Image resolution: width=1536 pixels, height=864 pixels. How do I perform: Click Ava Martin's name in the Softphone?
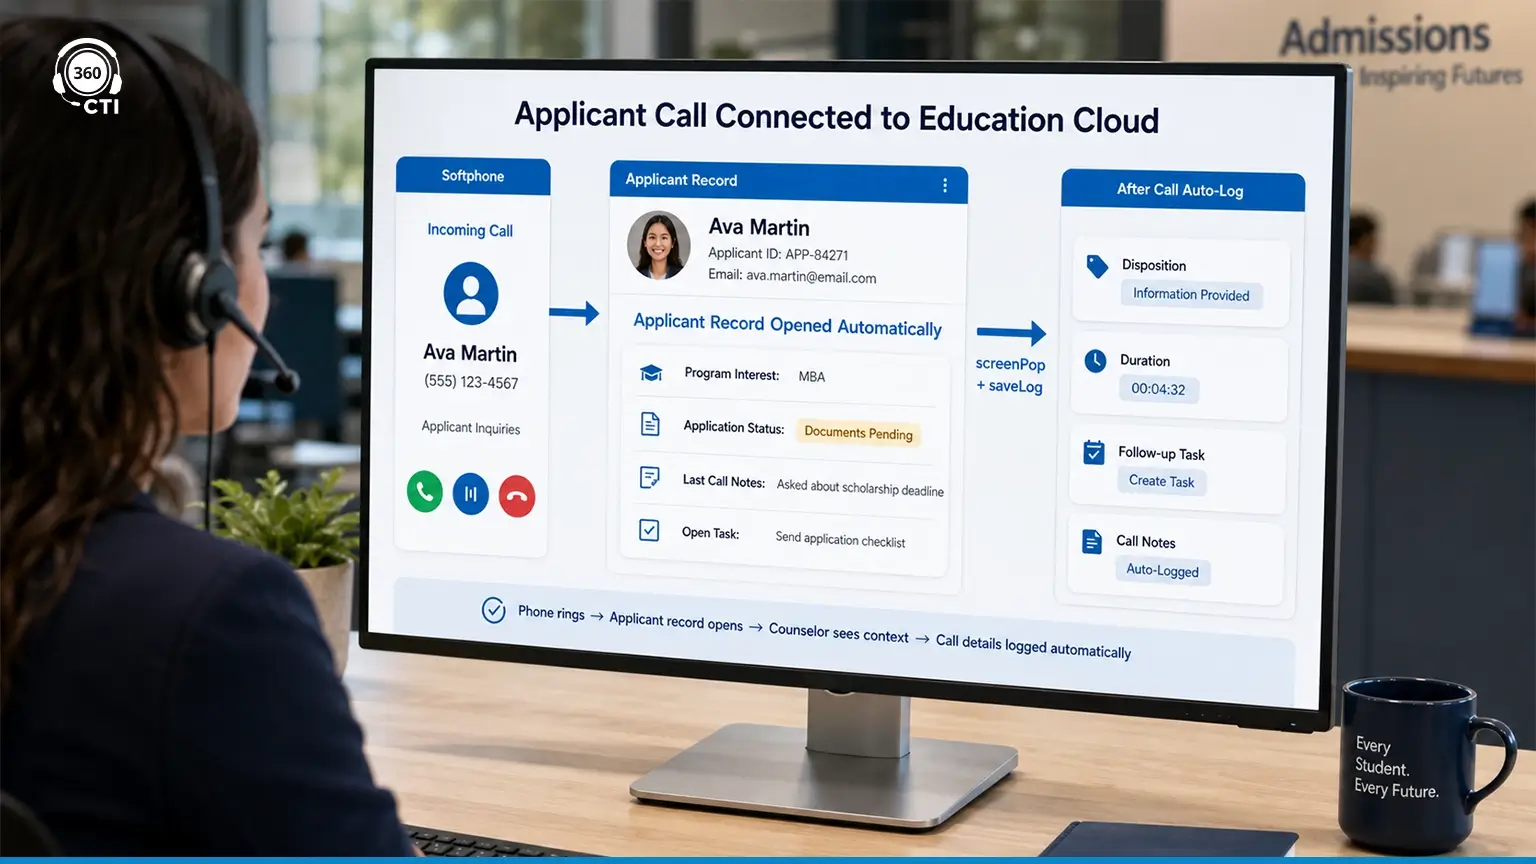(470, 353)
